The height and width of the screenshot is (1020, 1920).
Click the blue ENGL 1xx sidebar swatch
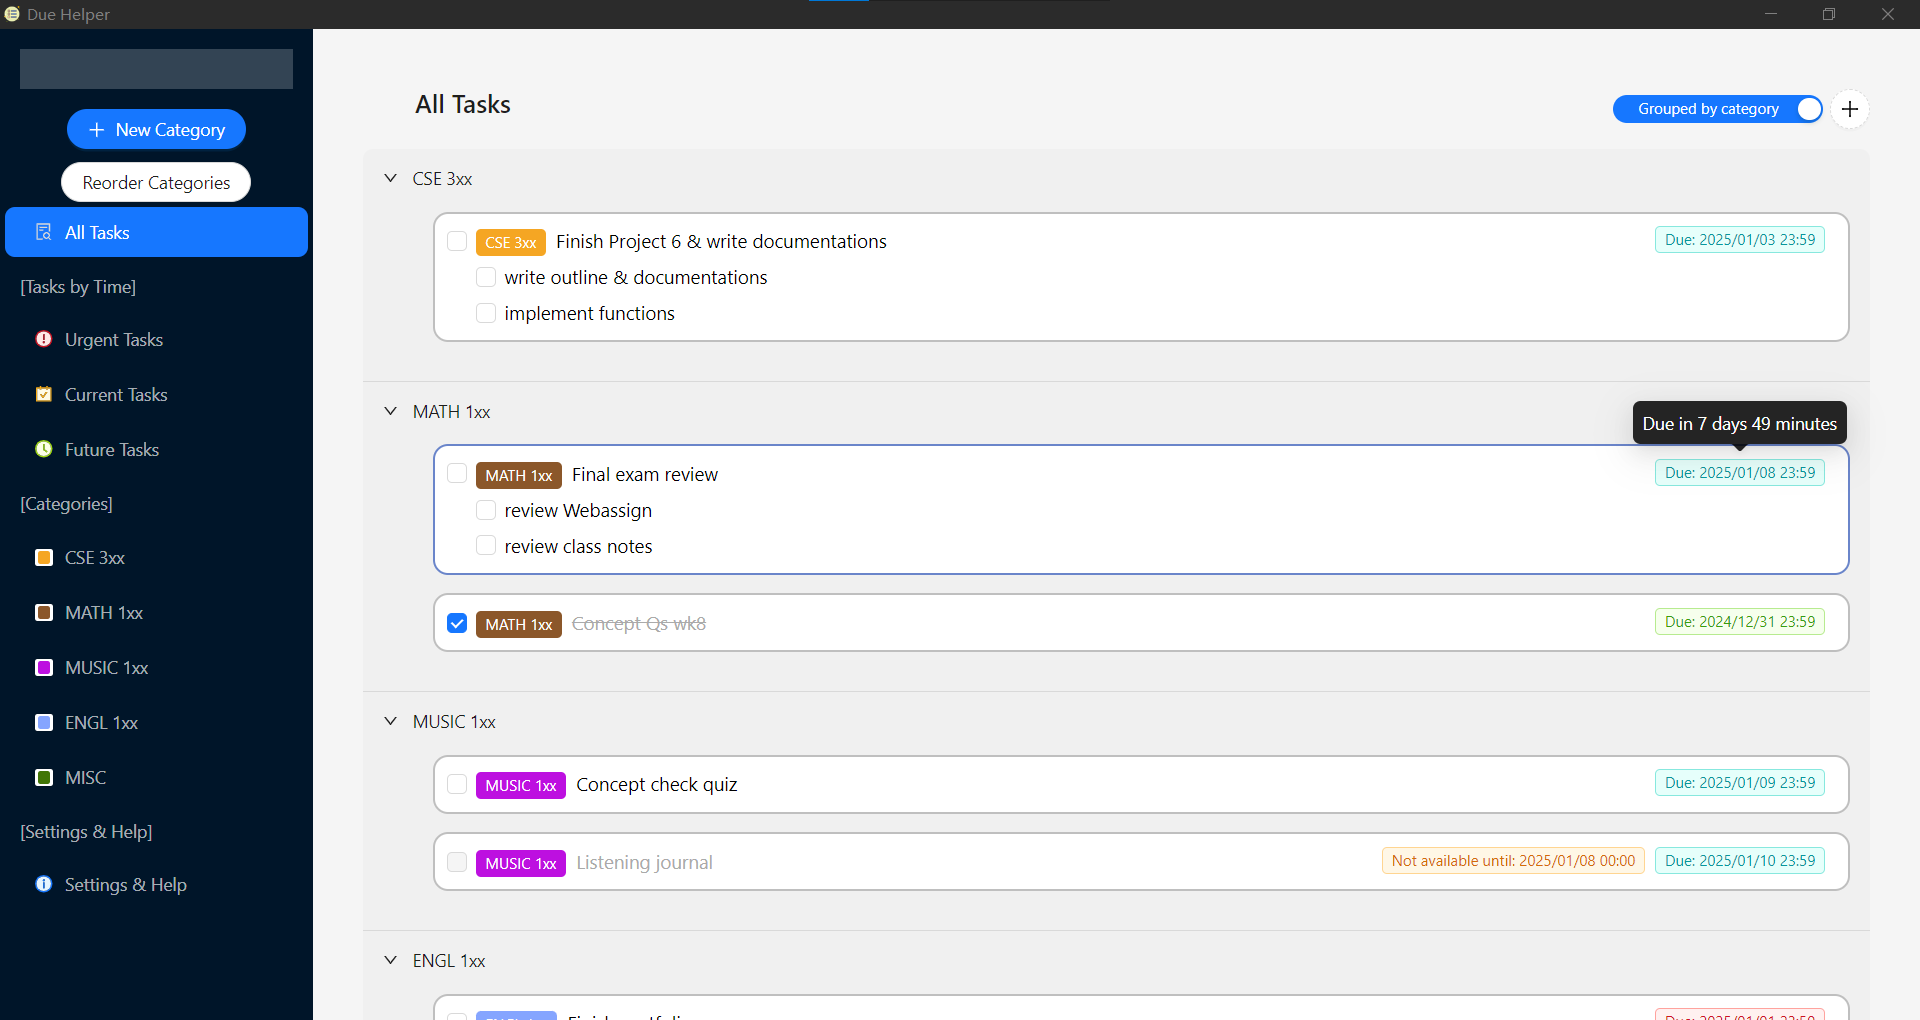pyautogui.click(x=44, y=722)
